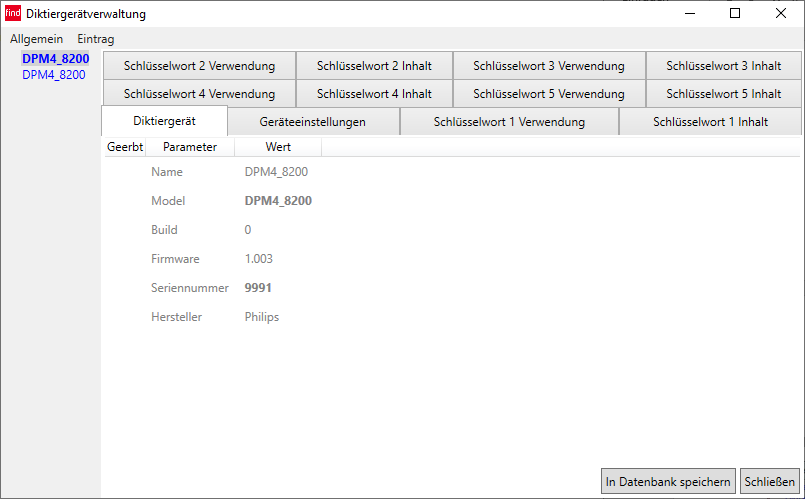Screen dimensions: 805x499
Task: Select the bold DPM4_8200 tree entry
Action: (55, 59)
